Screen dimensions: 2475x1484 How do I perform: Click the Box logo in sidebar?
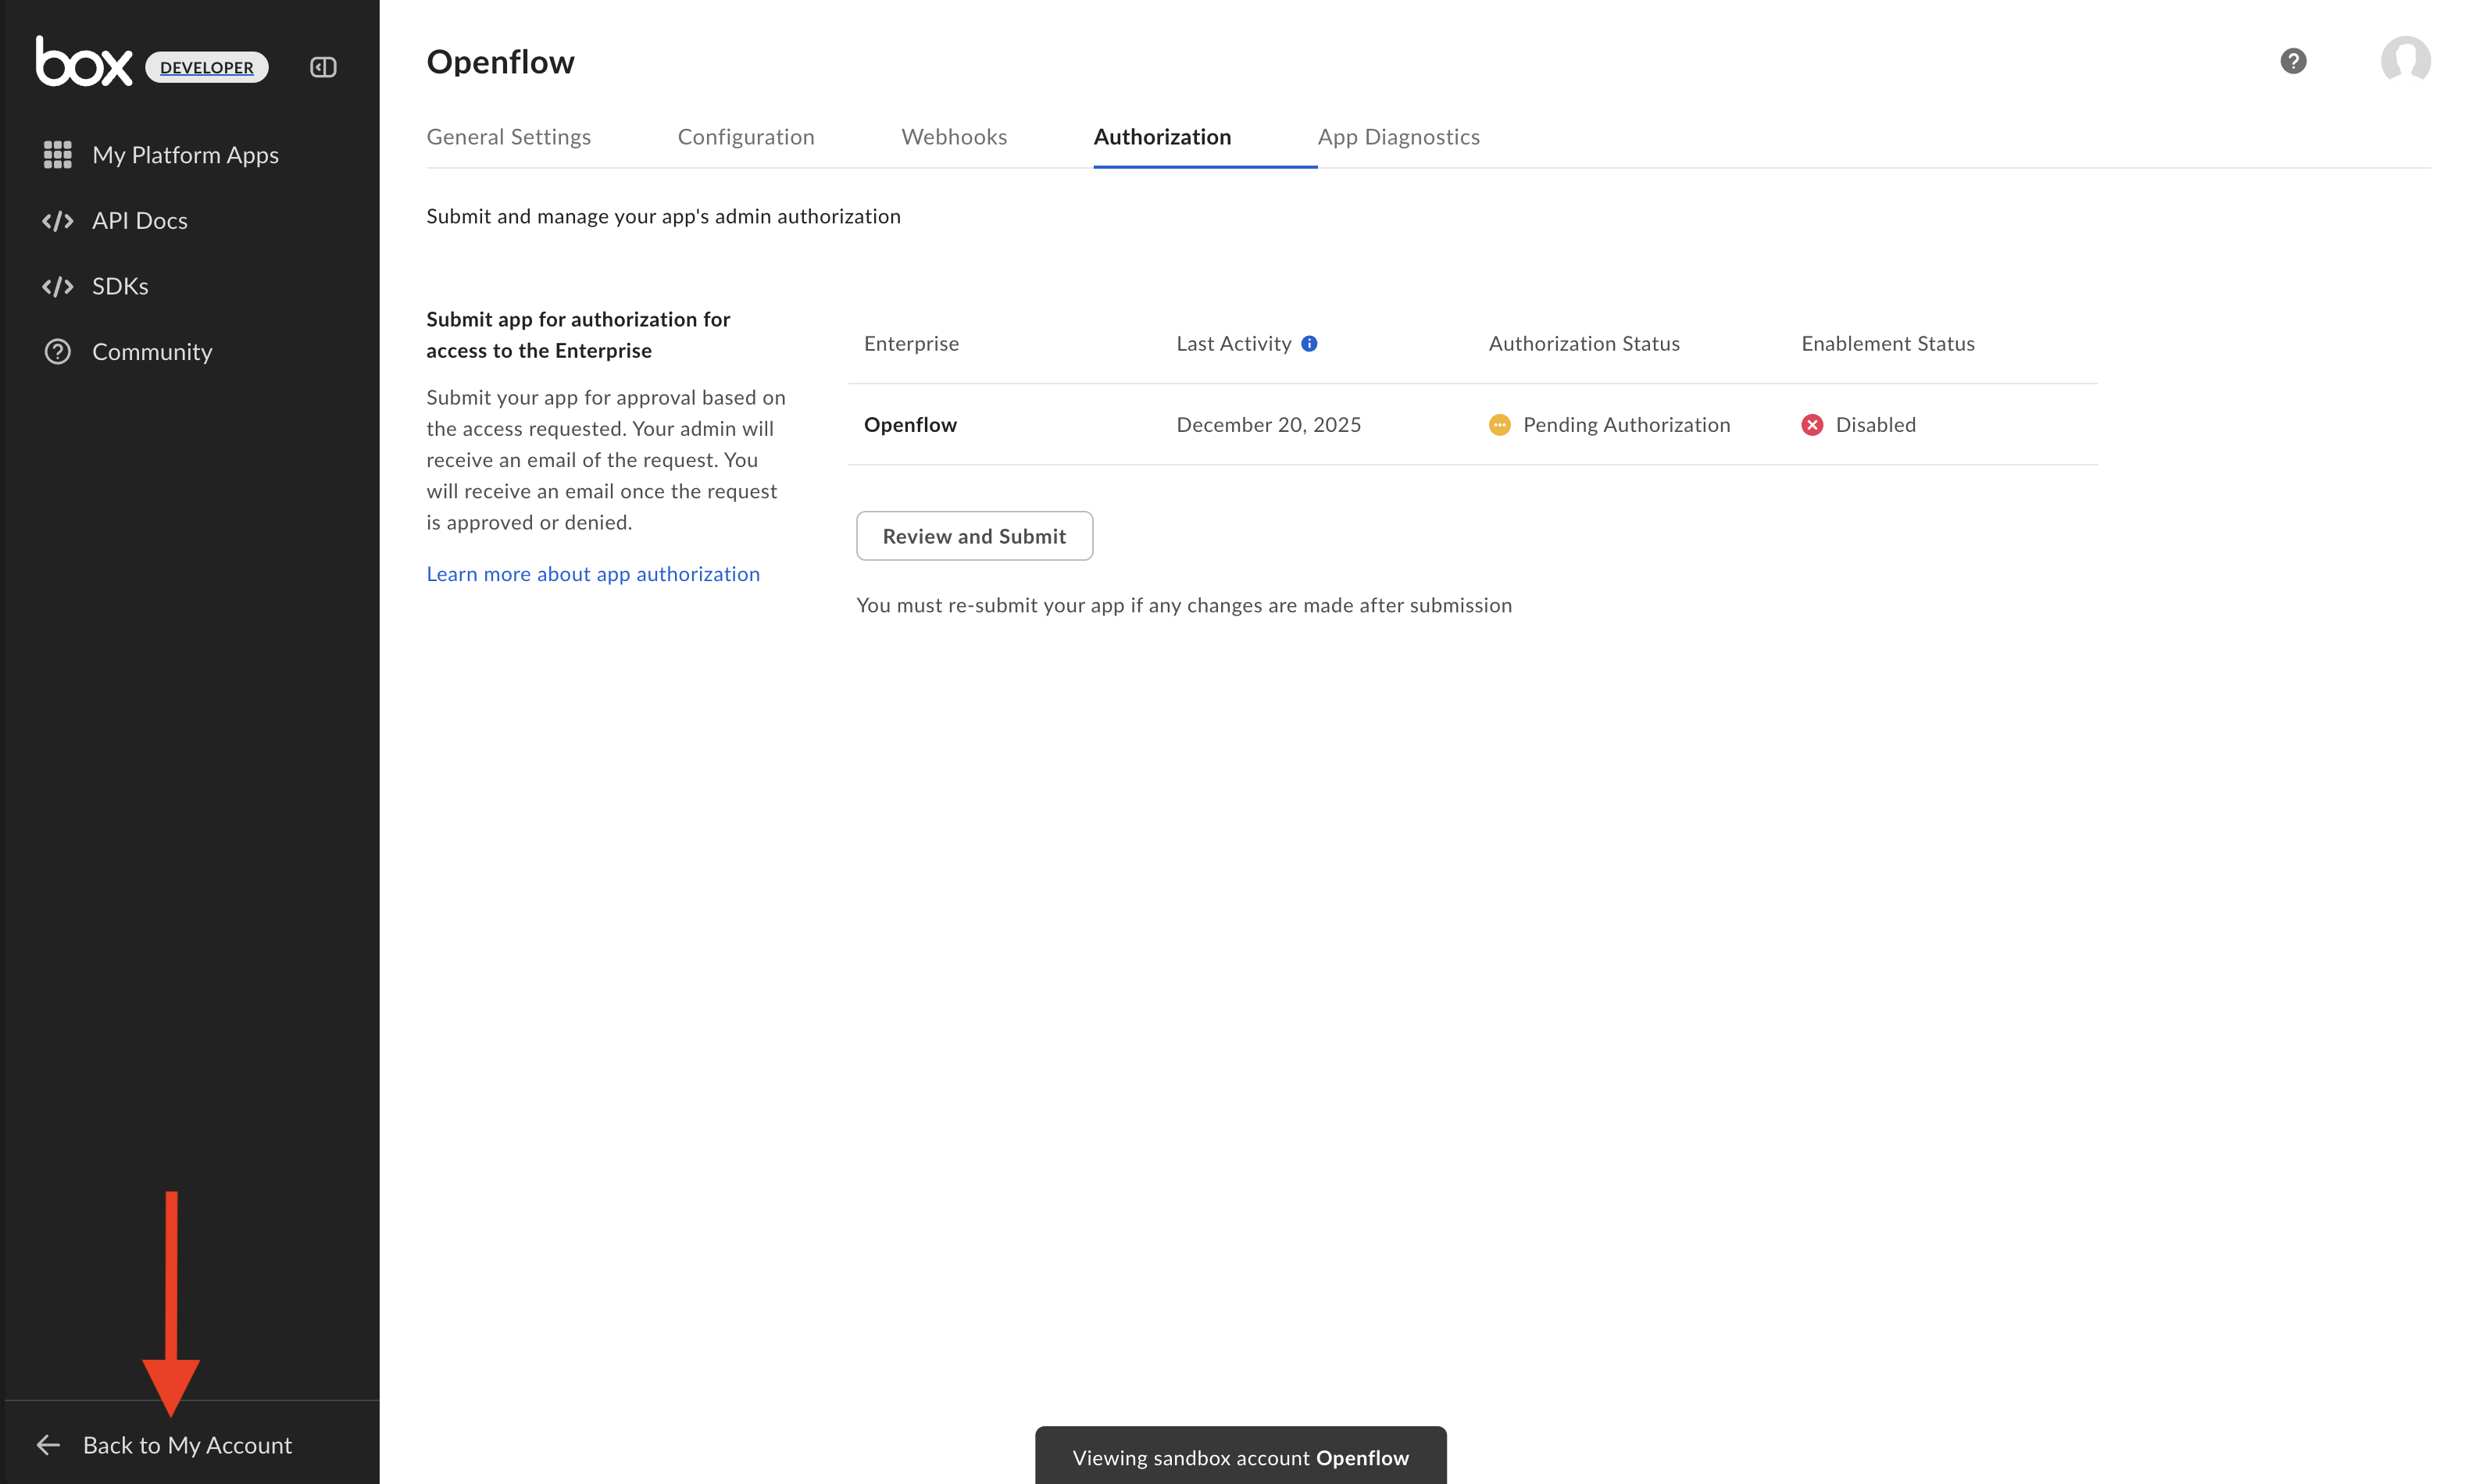point(84,62)
